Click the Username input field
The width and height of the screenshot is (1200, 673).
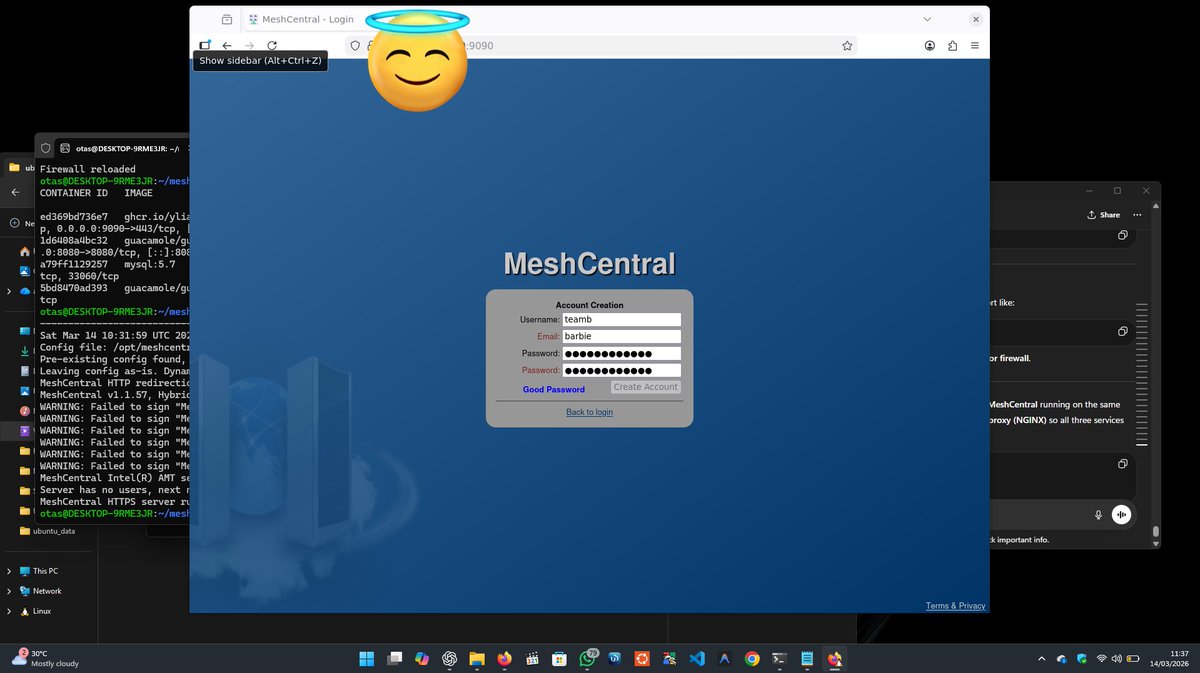[x=622, y=319]
